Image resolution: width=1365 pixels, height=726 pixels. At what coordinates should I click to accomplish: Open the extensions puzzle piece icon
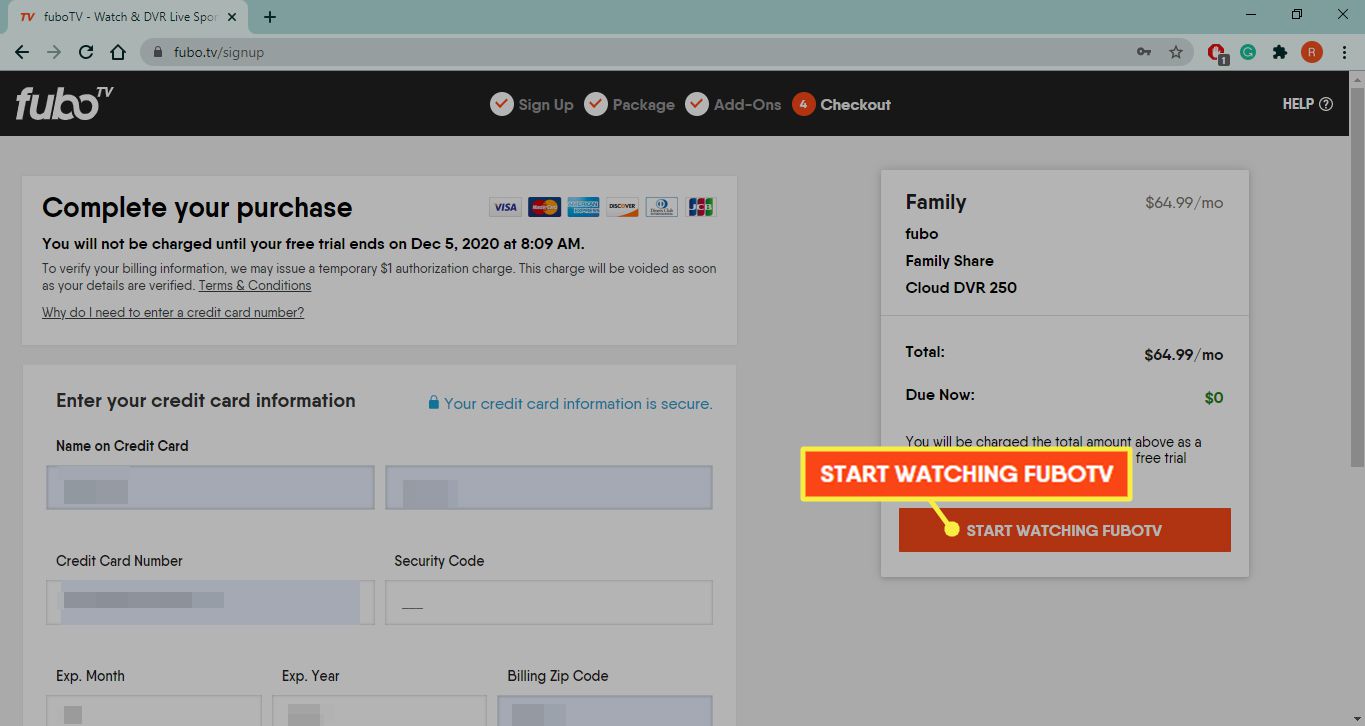pyautogui.click(x=1280, y=52)
